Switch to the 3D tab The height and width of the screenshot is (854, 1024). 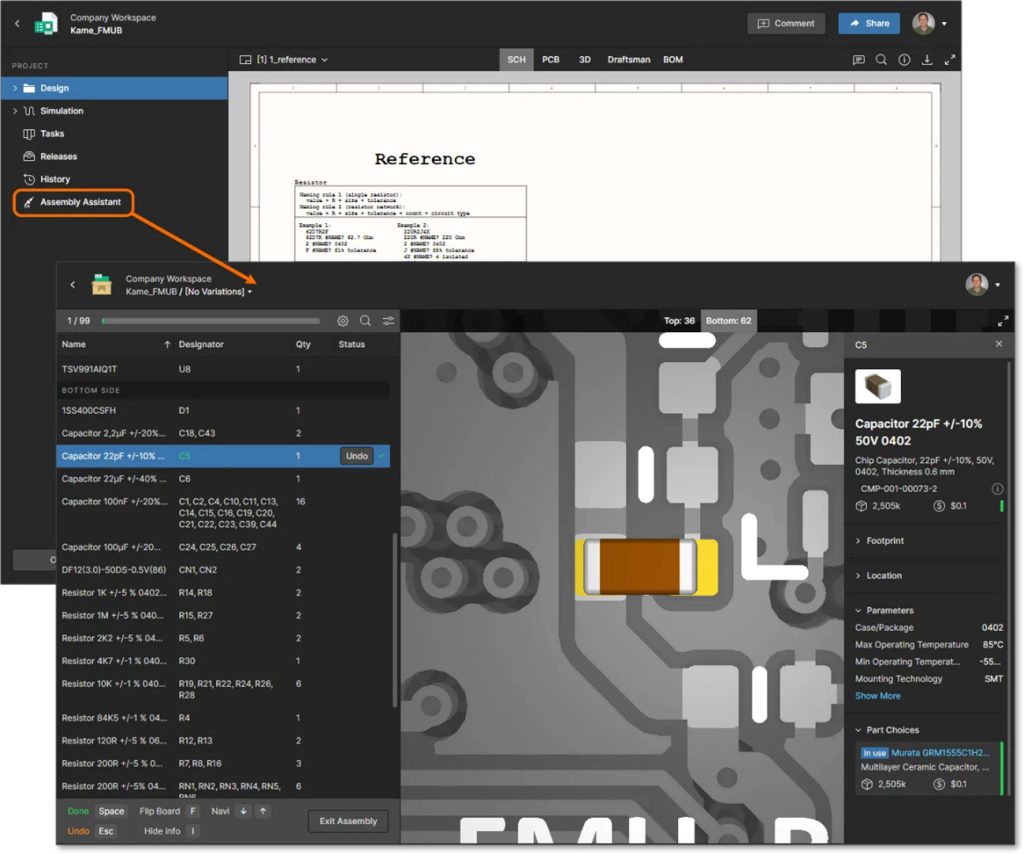584,59
